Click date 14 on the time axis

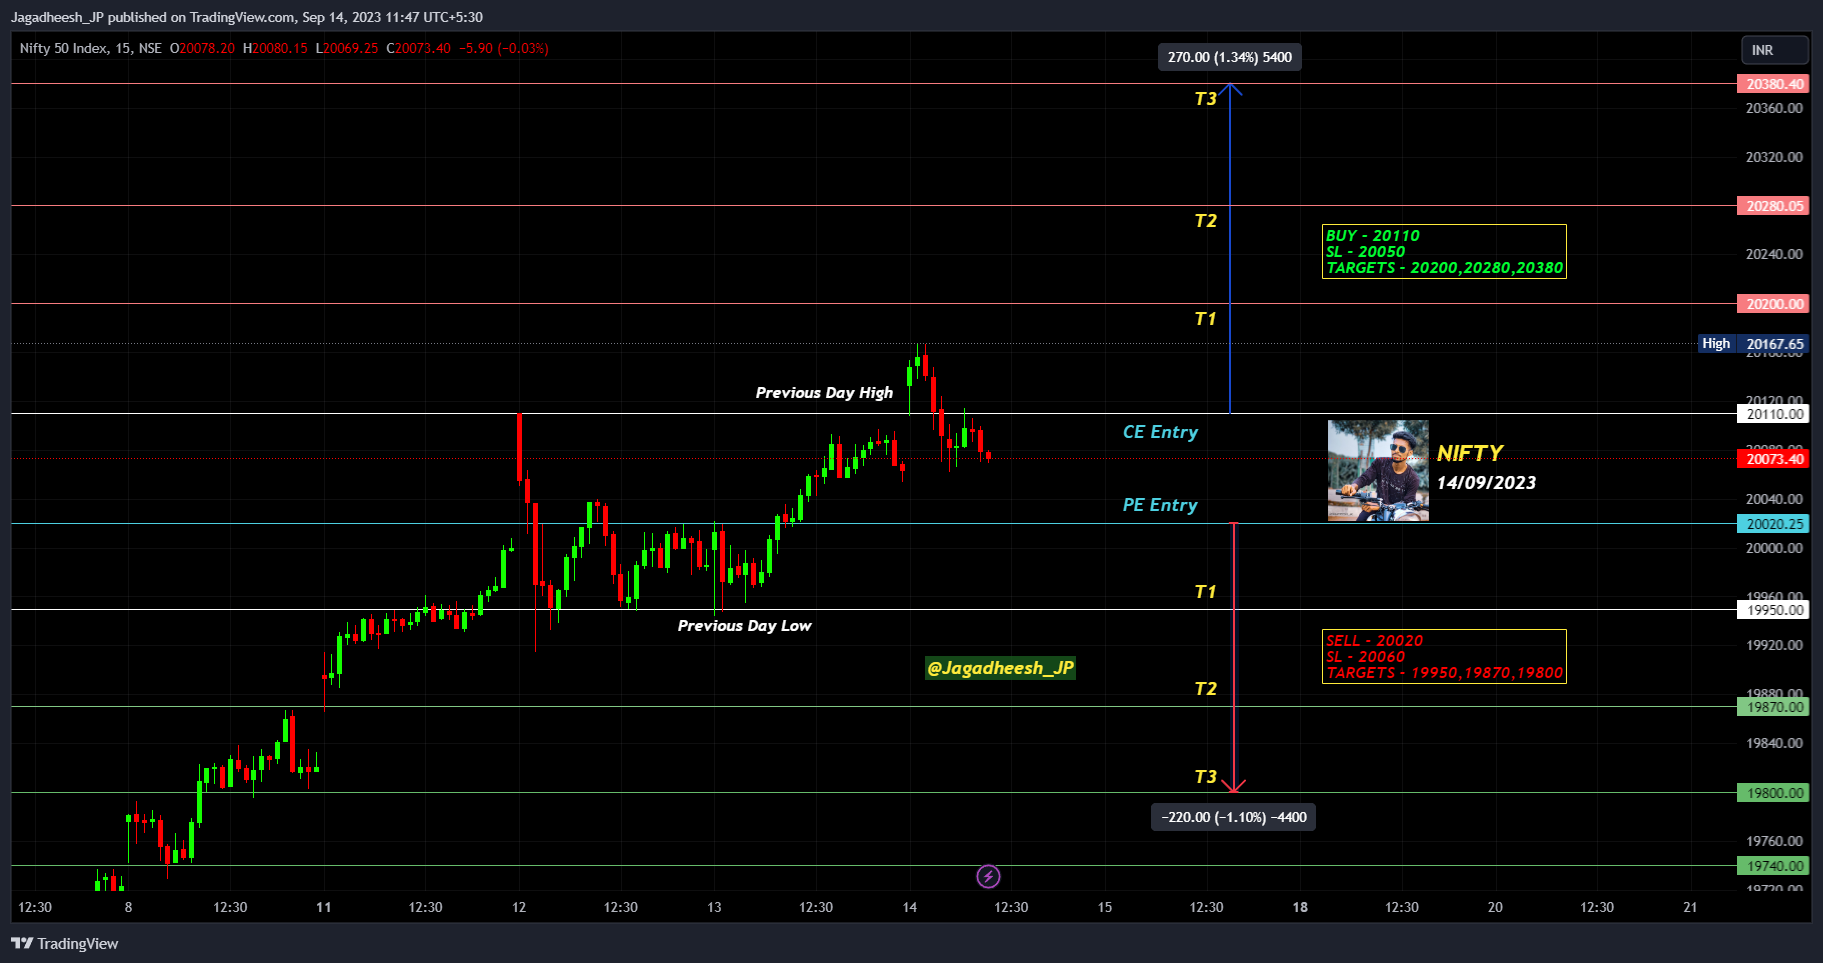pyautogui.click(x=909, y=907)
